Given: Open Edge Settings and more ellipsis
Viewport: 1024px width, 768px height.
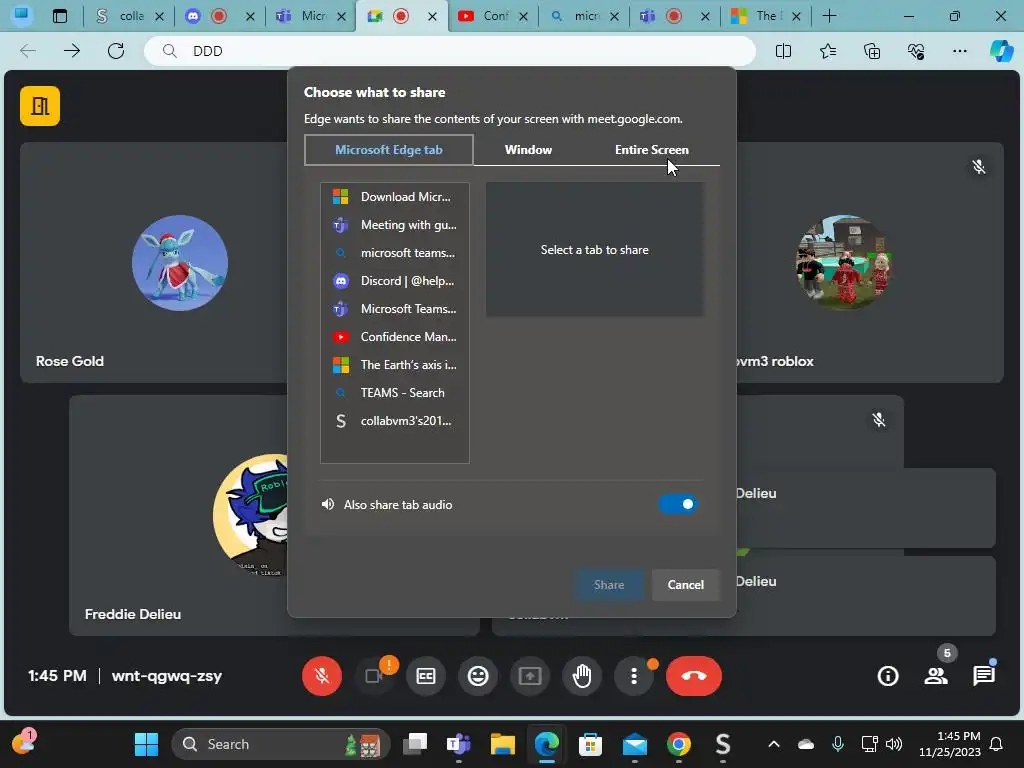Looking at the screenshot, I should (959, 51).
